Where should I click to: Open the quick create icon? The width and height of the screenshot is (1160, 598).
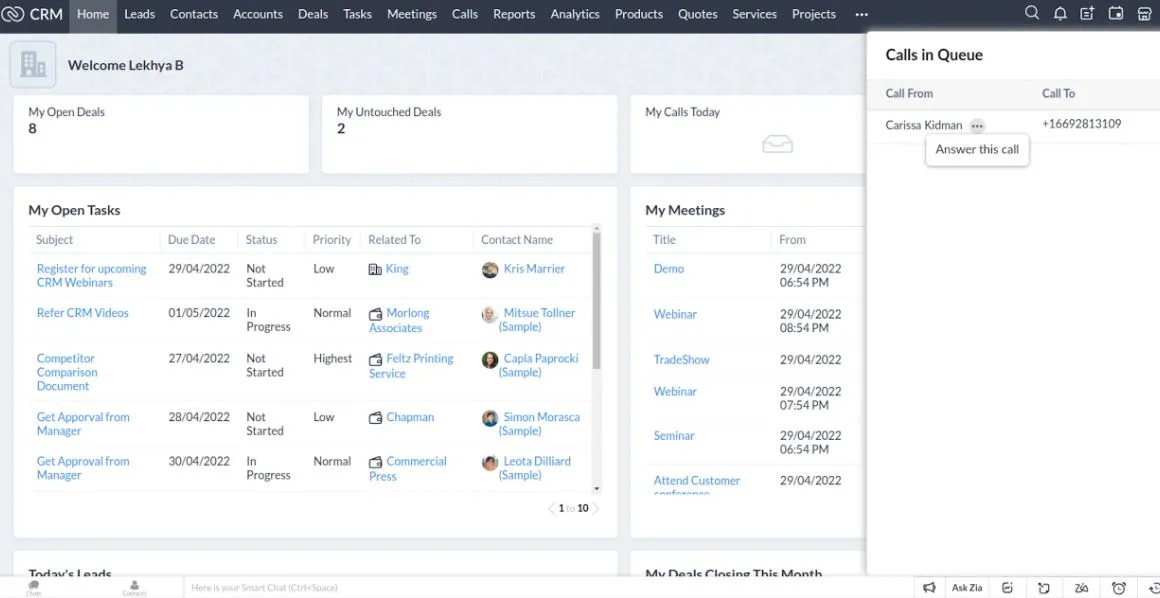(x=1087, y=13)
